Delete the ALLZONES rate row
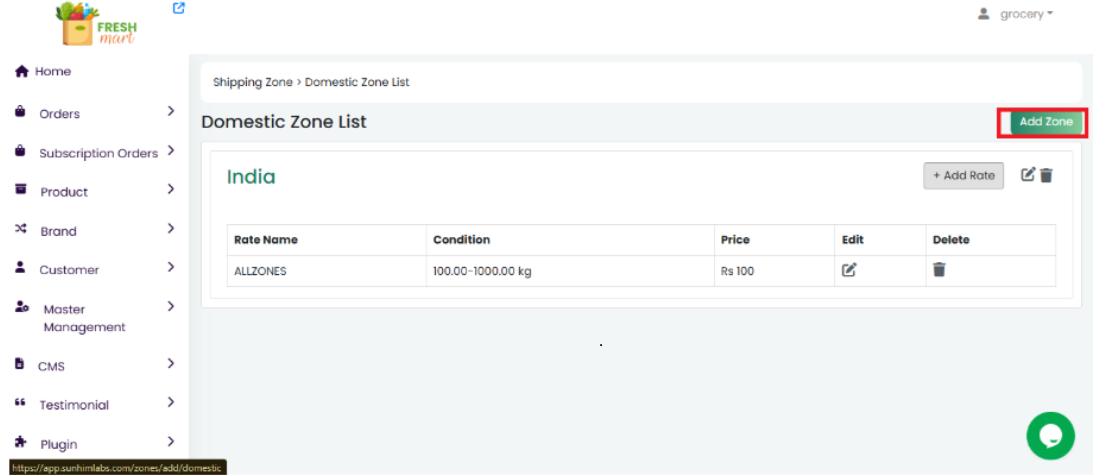Image resolution: width=1093 pixels, height=476 pixels. 939,270
